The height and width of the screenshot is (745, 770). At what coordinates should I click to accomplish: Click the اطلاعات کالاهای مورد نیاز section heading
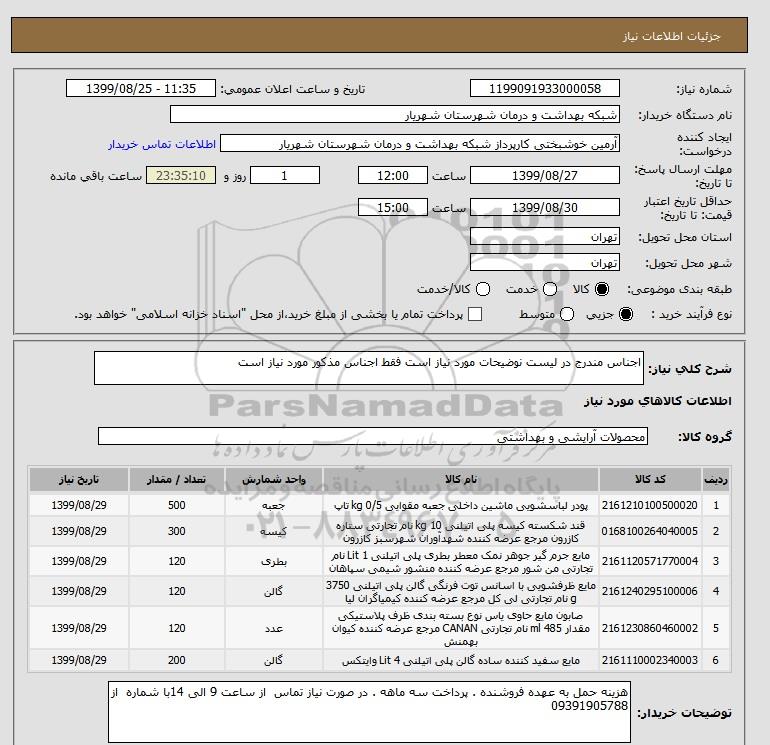pos(658,401)
